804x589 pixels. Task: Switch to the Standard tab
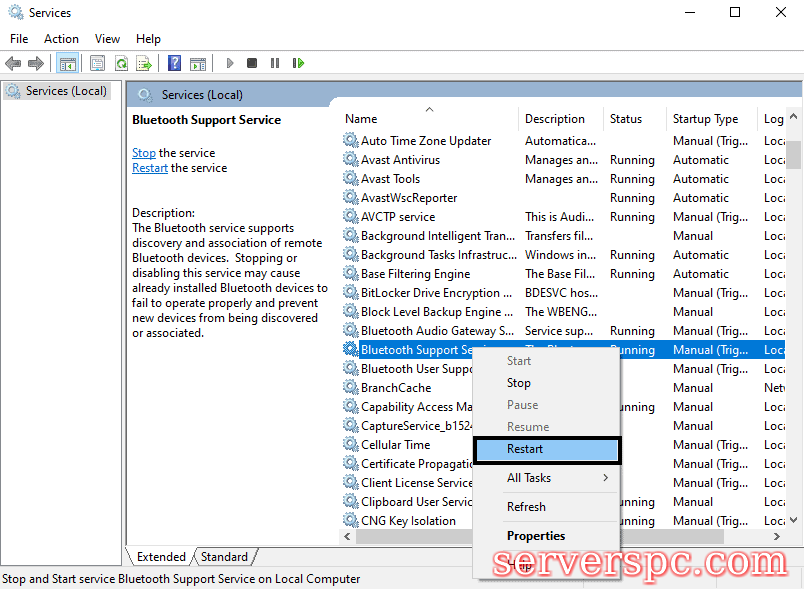(224, 557)
